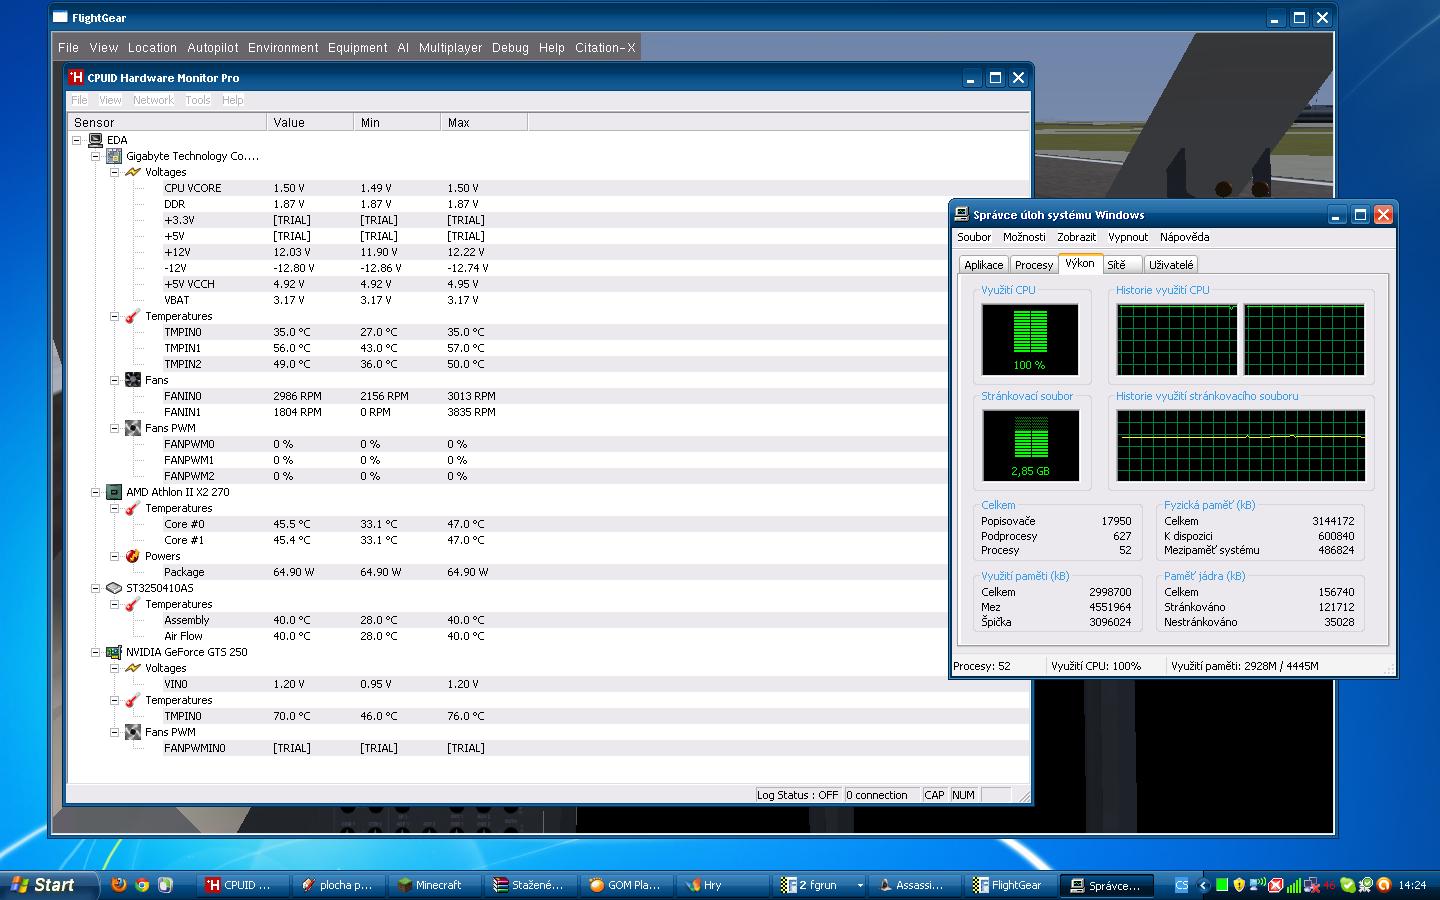The width and height of the screenshot is (1440, 900).
Task: Open the FlightGear Autopilot menu
Action: pyautogui.click(x=213, y=47)
